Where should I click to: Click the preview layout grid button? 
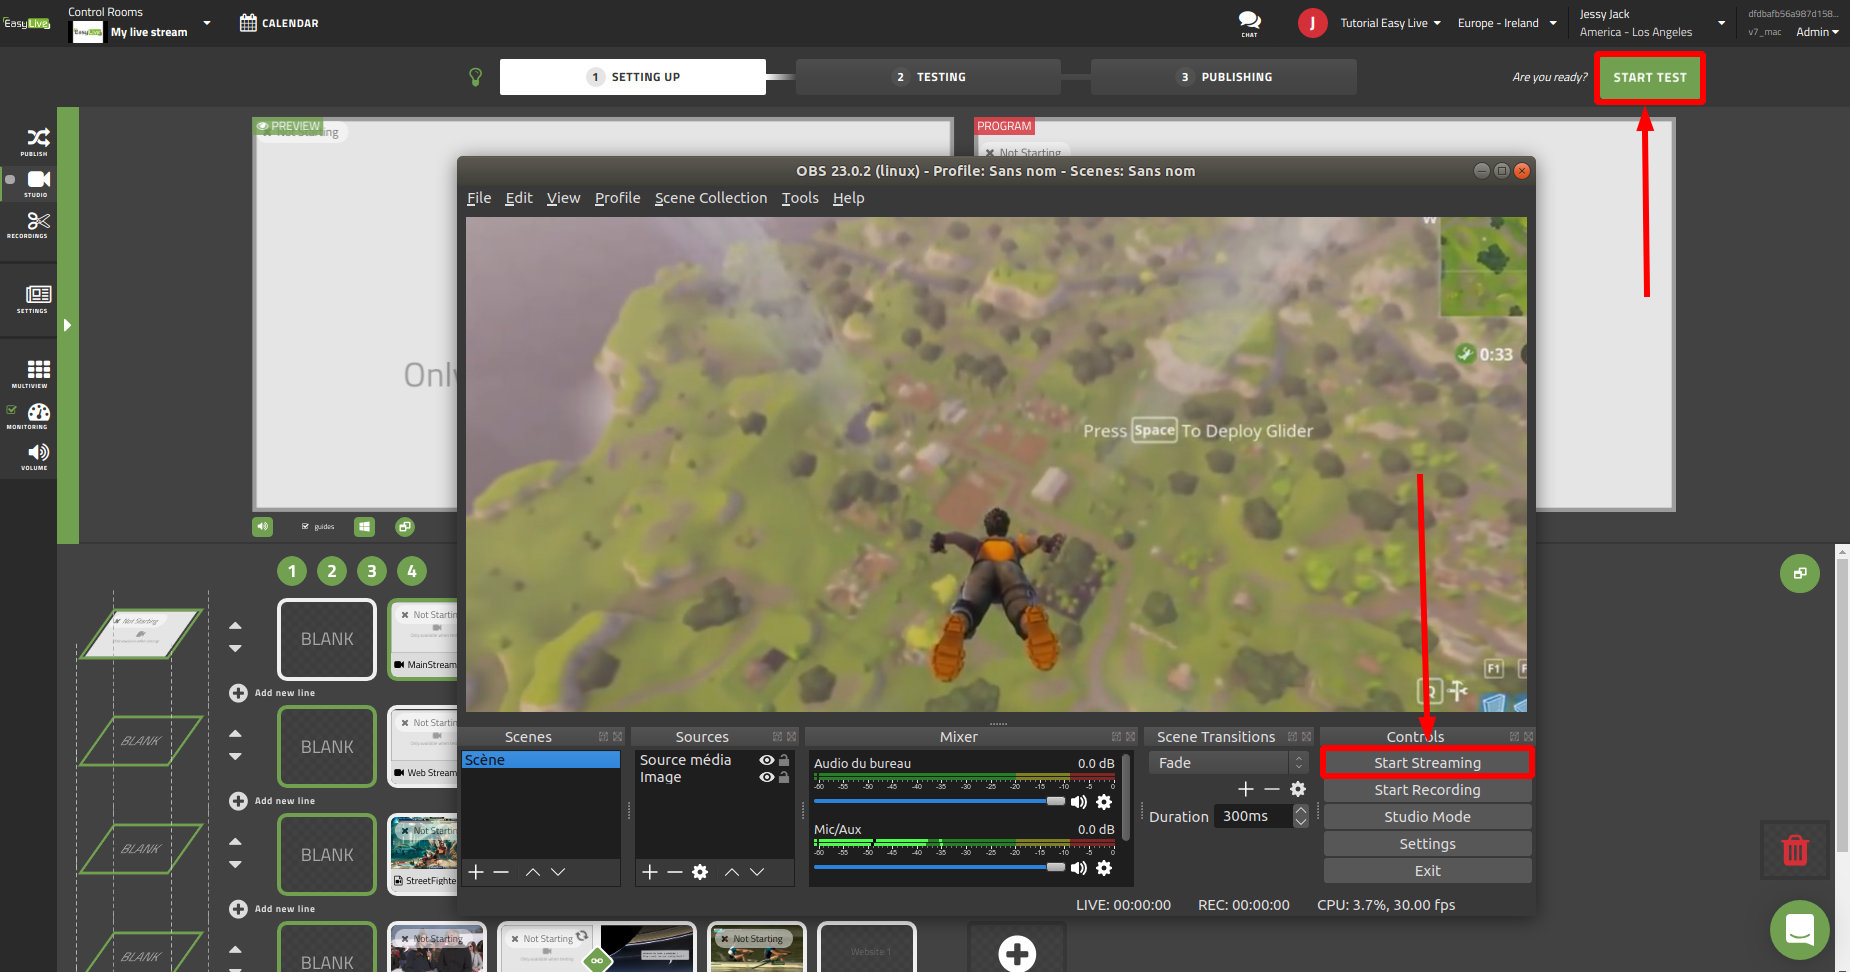tap(365, 526)
